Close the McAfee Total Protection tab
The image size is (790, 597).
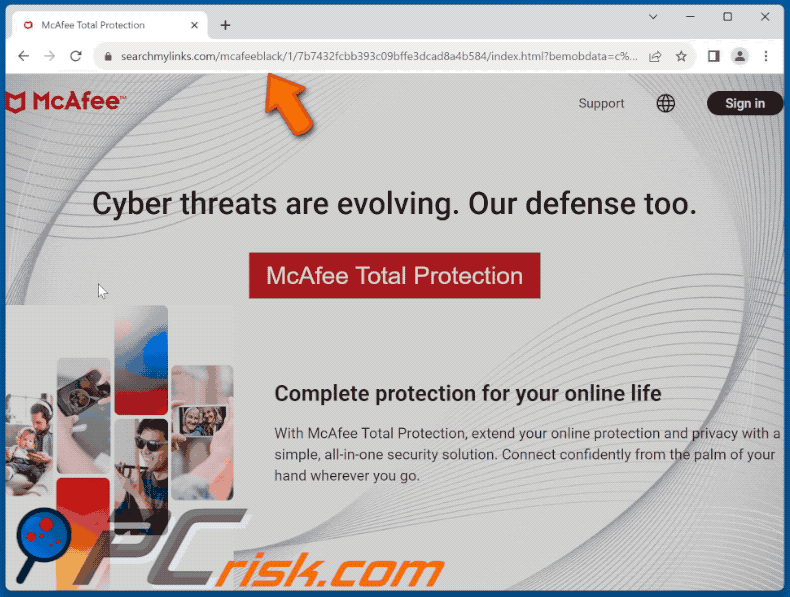(x=194, y=25)
